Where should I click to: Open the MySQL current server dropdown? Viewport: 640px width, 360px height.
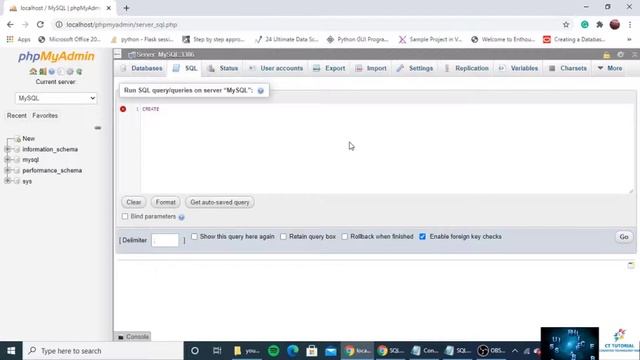(x=56, y=98)
